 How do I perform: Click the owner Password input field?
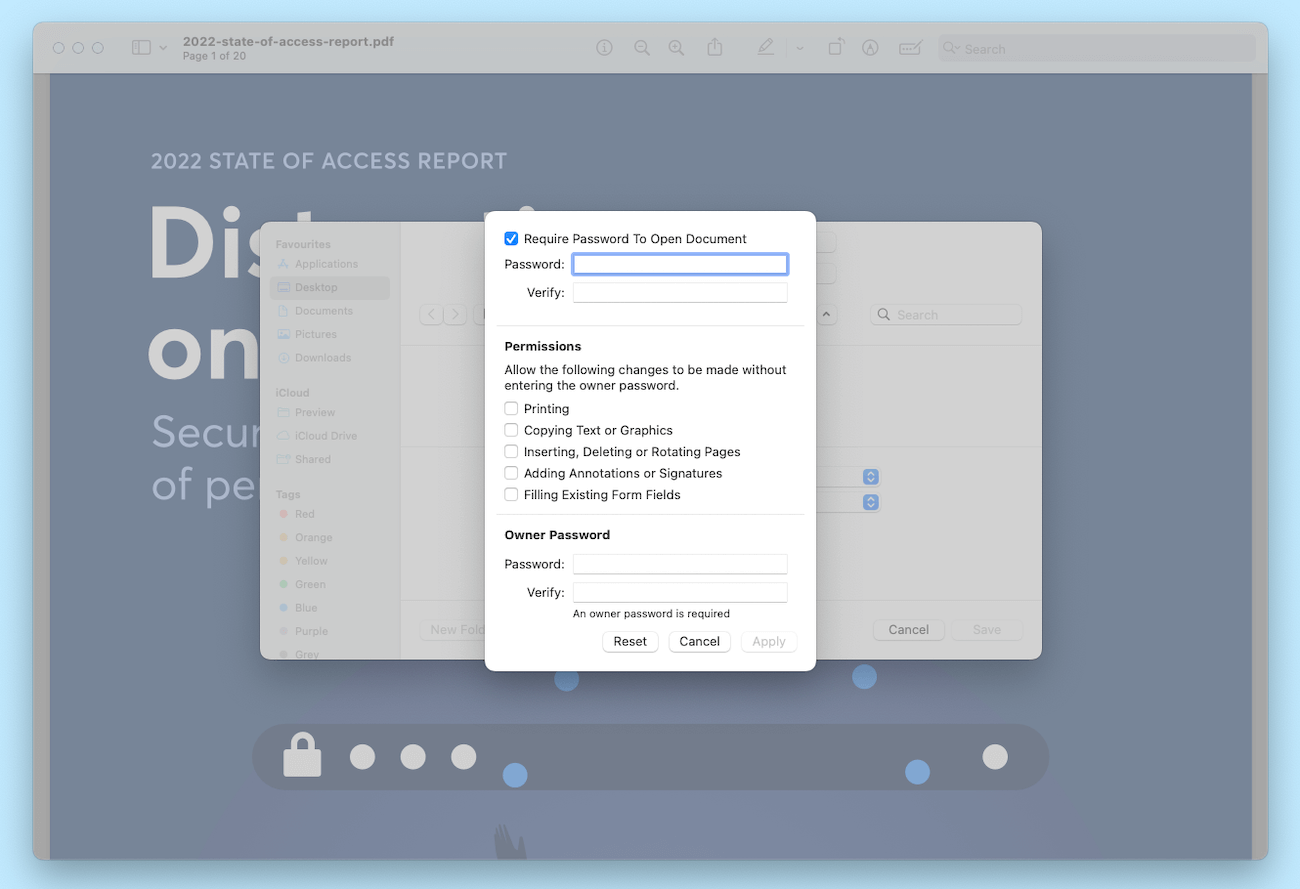679,563
